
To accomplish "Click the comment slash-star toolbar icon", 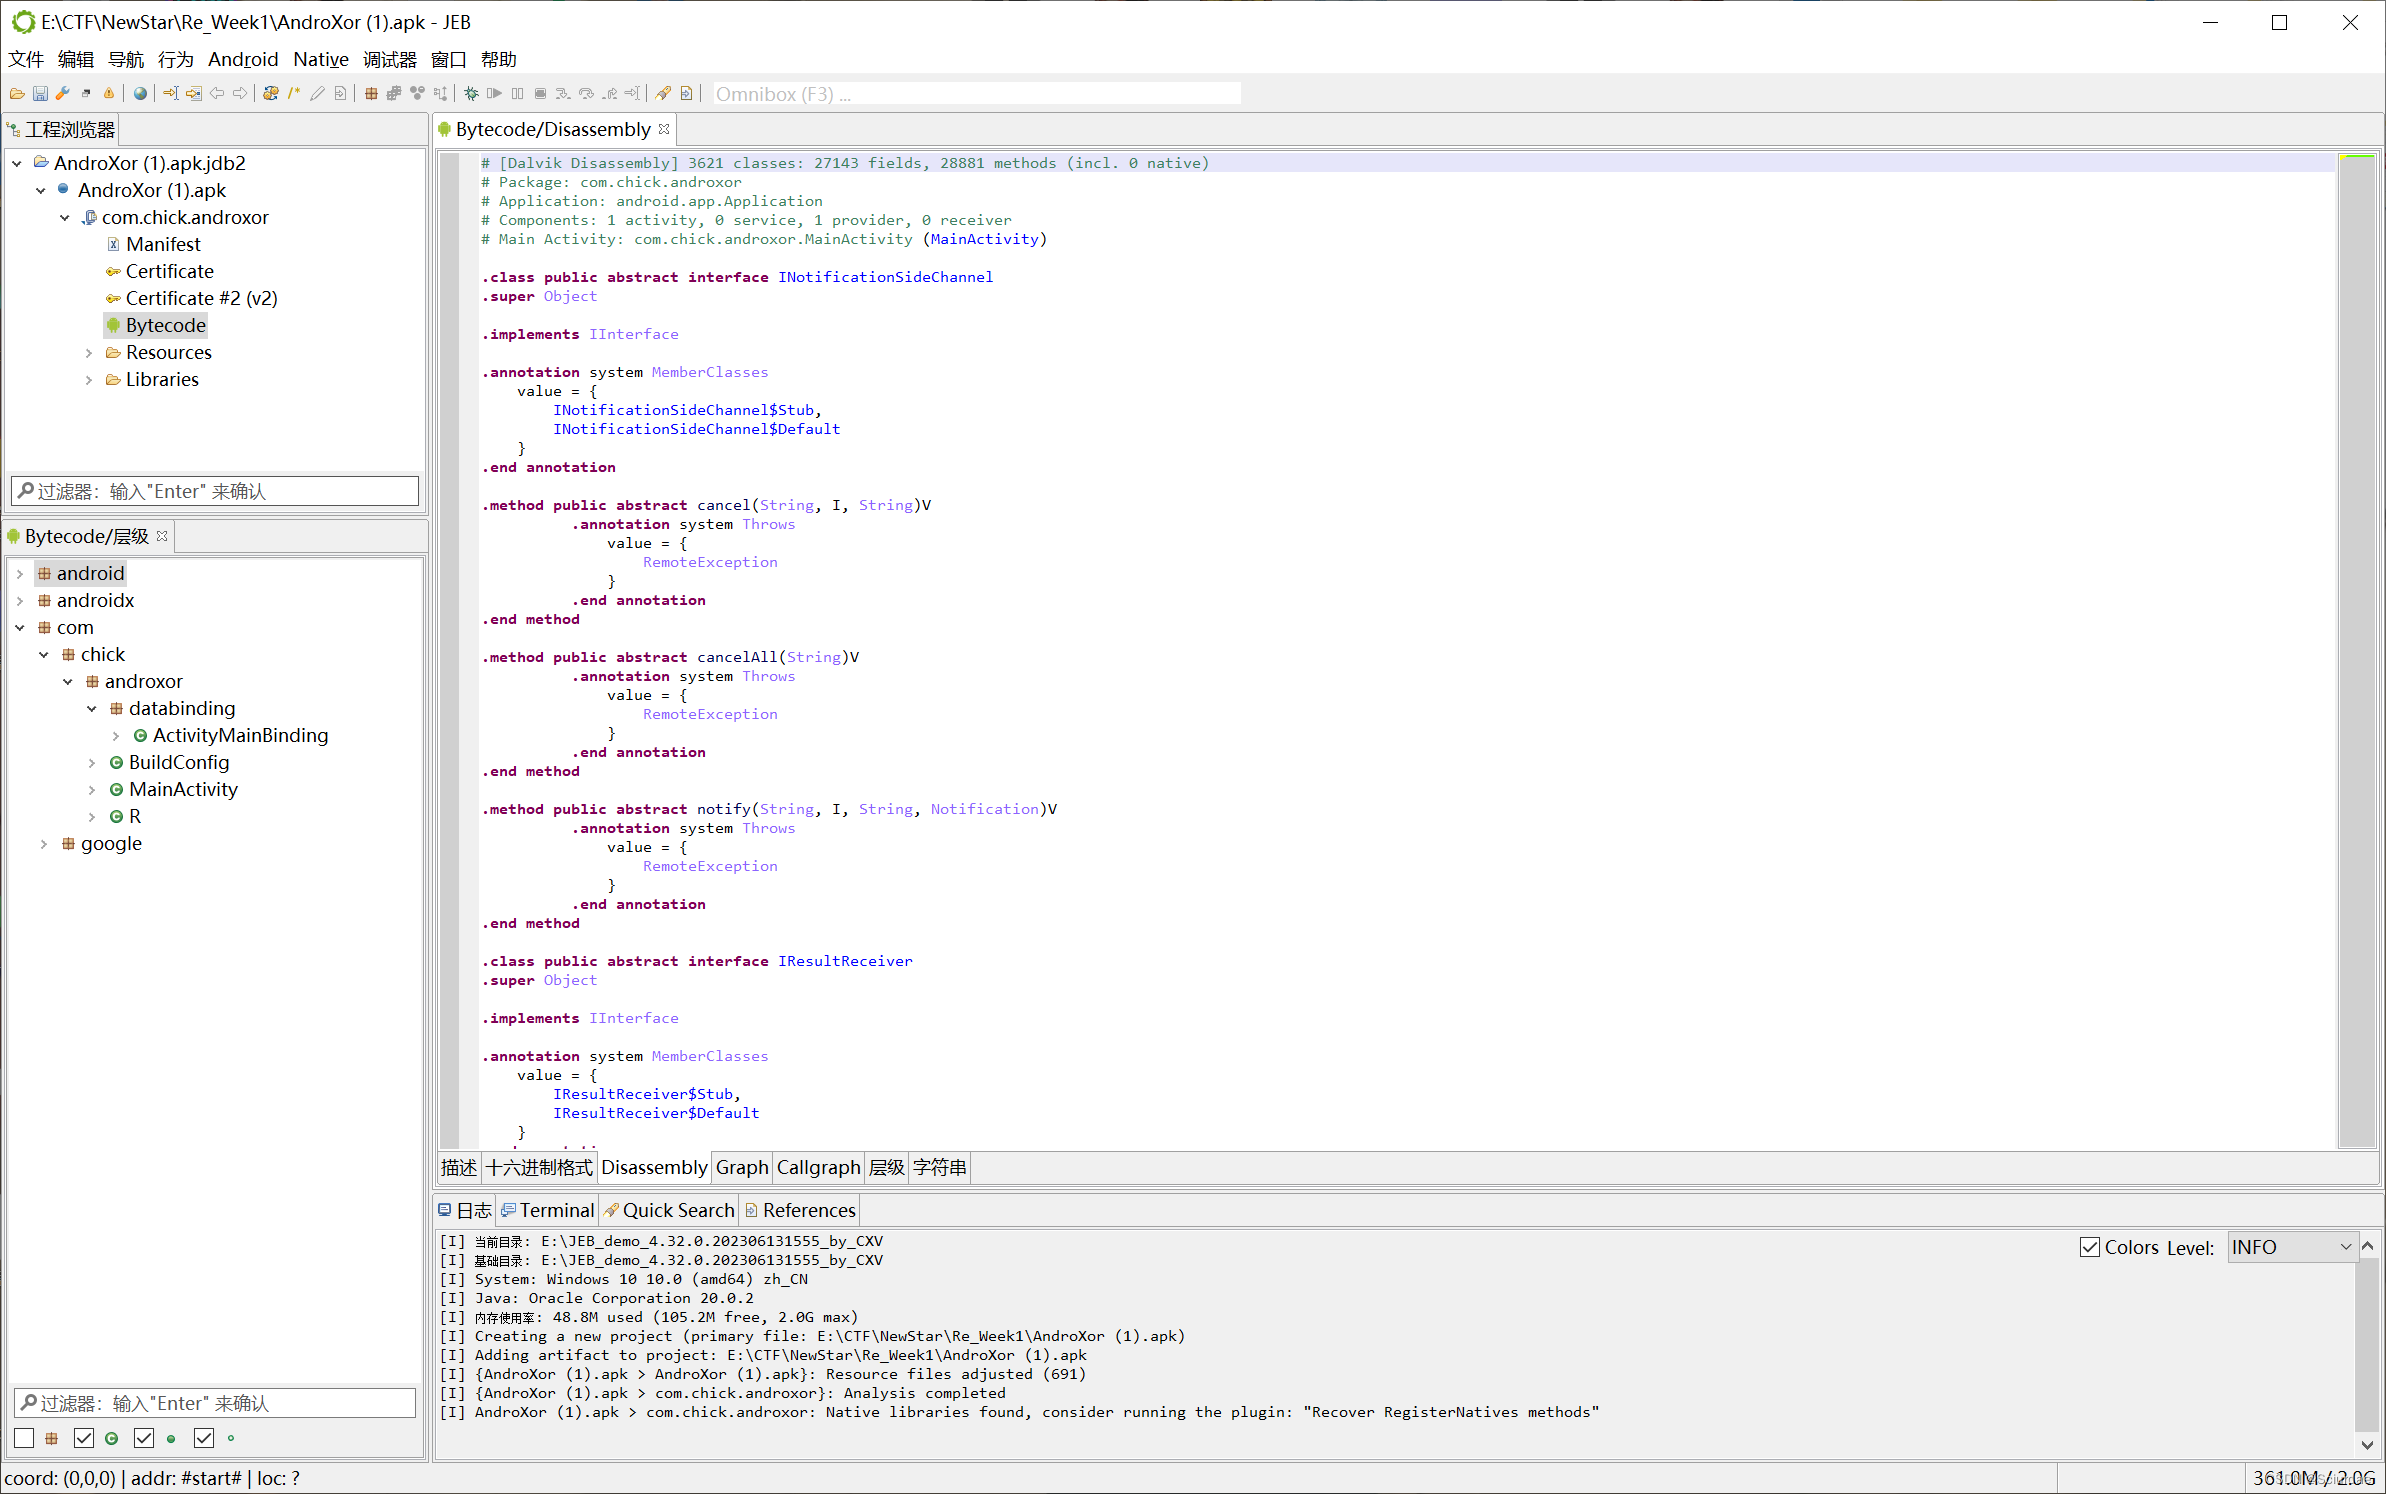I will point(294,94).
